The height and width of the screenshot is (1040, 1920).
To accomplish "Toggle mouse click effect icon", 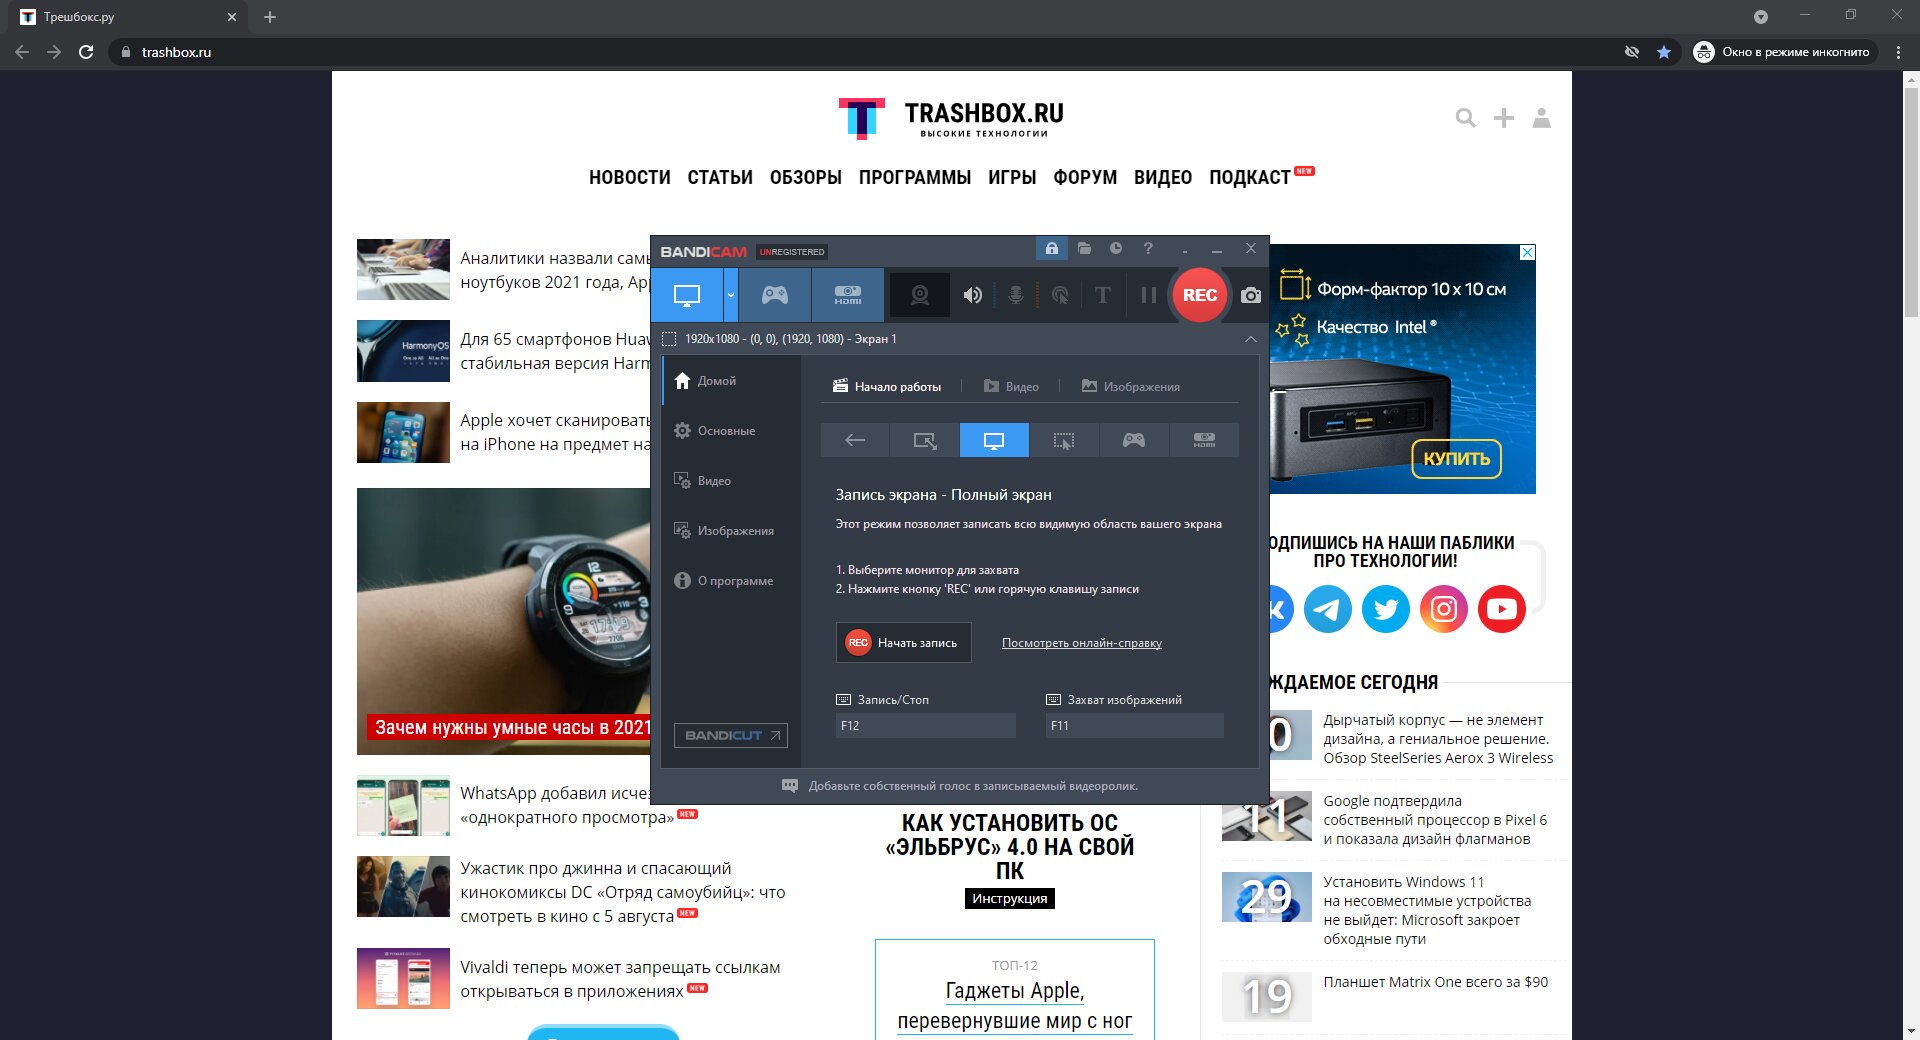I will (1060, 295).
